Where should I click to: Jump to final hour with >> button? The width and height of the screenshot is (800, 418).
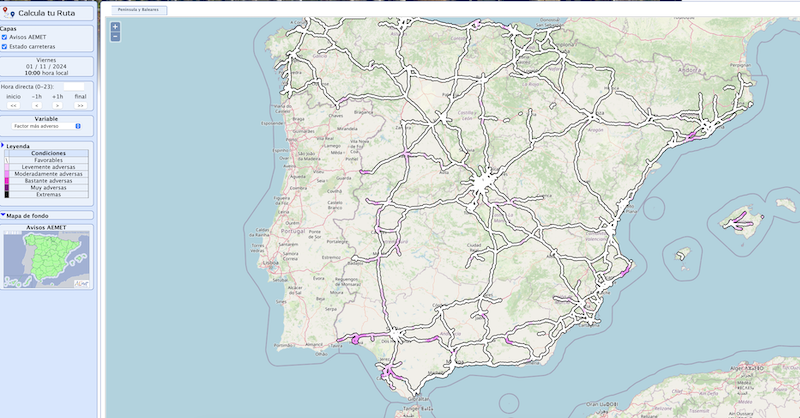pyautogui.click(x=80, y=104)
